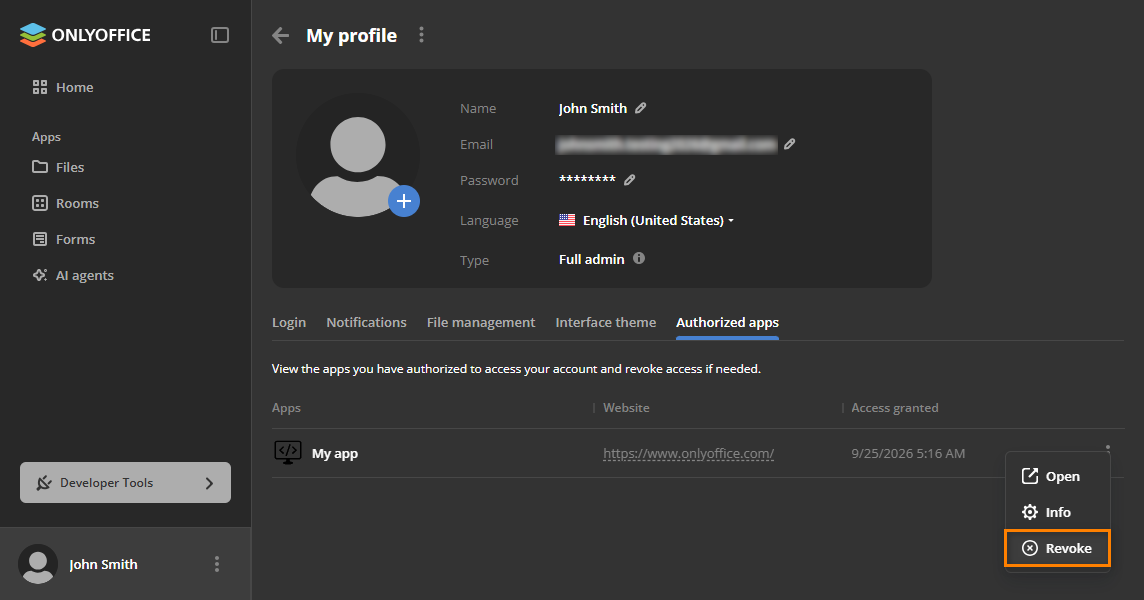Add profile photo with blue plus button
The height and width of the screenshot is (600, 1144).
(x=403, y=201)
